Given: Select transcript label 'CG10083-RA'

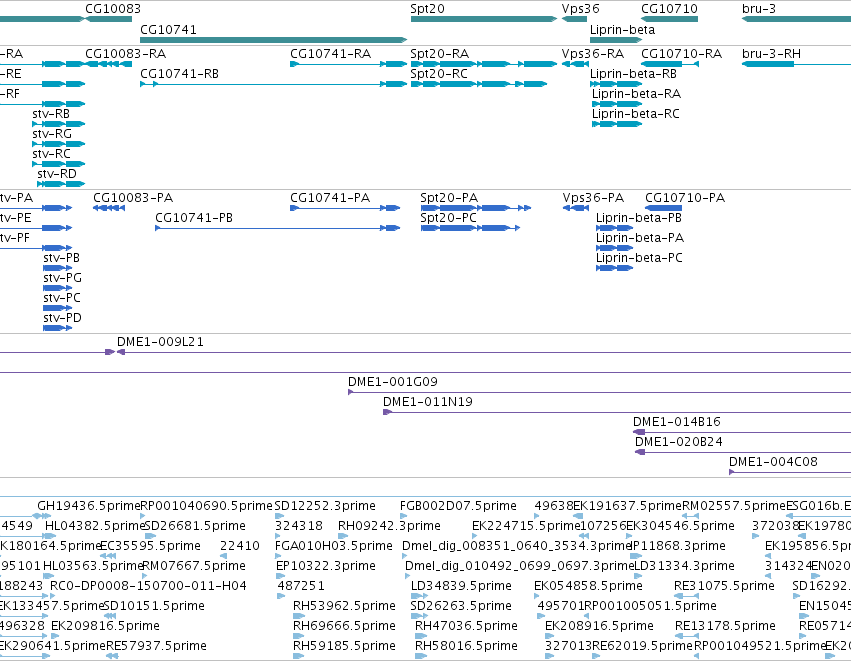Looking at the screenshot, I should (x=125, y=54).
